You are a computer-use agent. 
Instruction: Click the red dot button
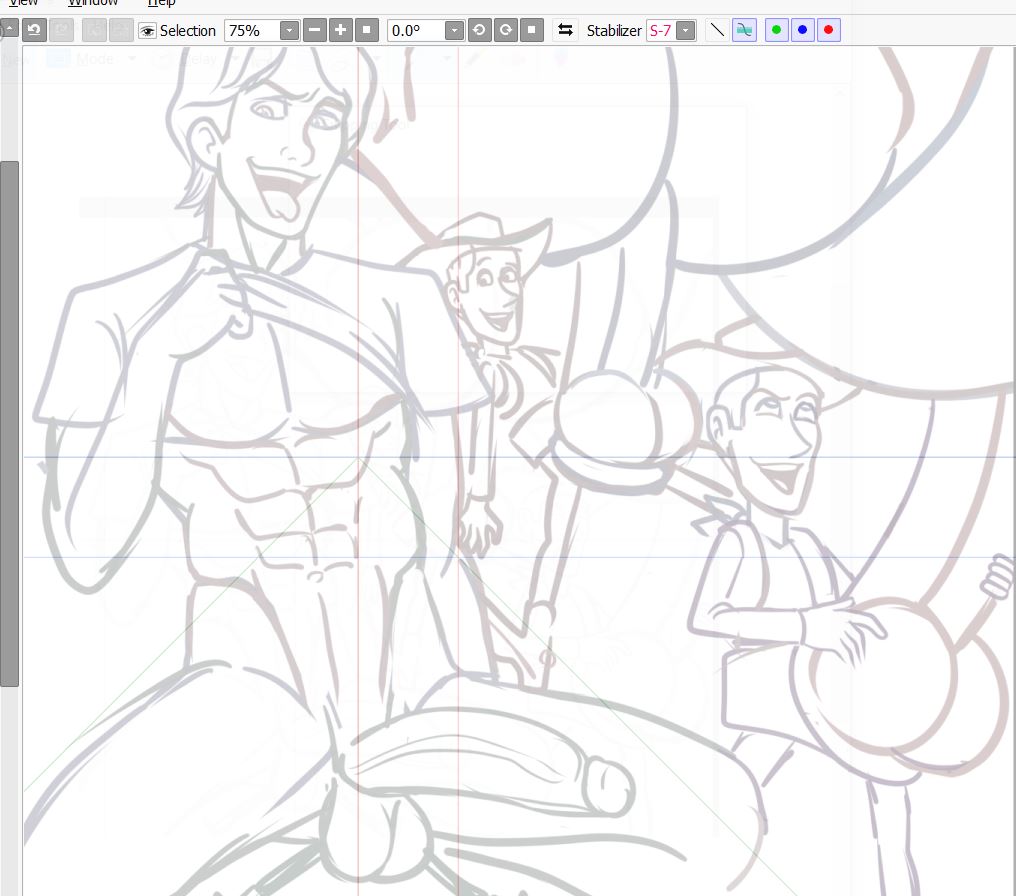(x=828, y=30)
